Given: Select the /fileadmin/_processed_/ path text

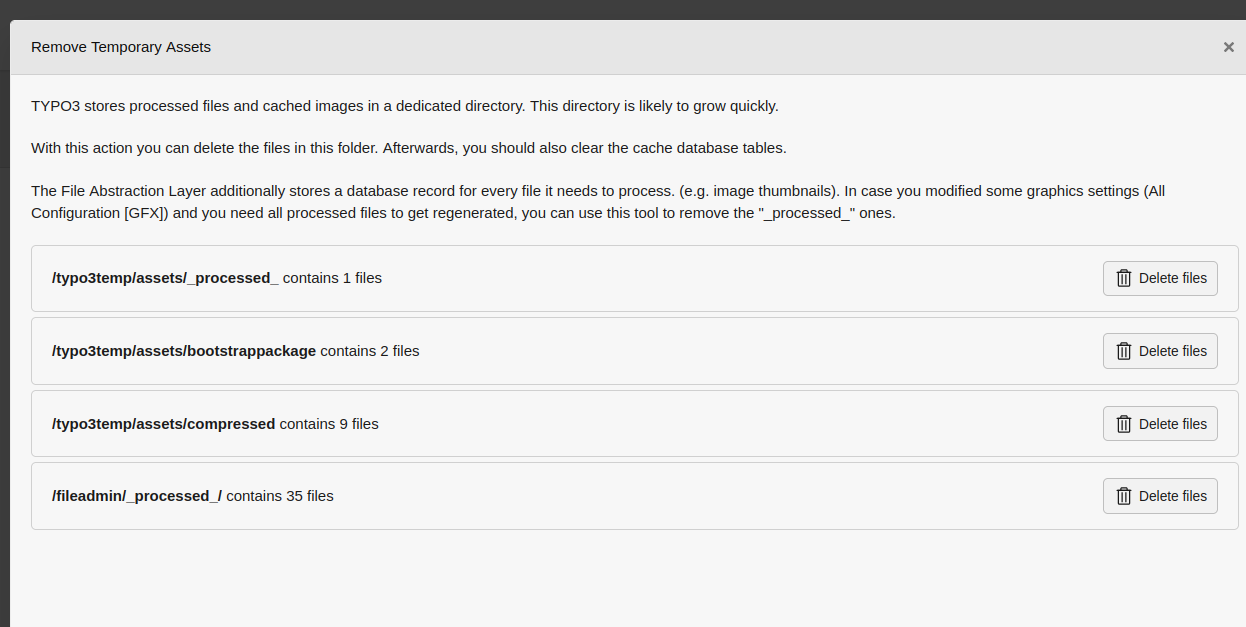Looking at the screenshot, I should pyautogui.click(x=137, y=496).
